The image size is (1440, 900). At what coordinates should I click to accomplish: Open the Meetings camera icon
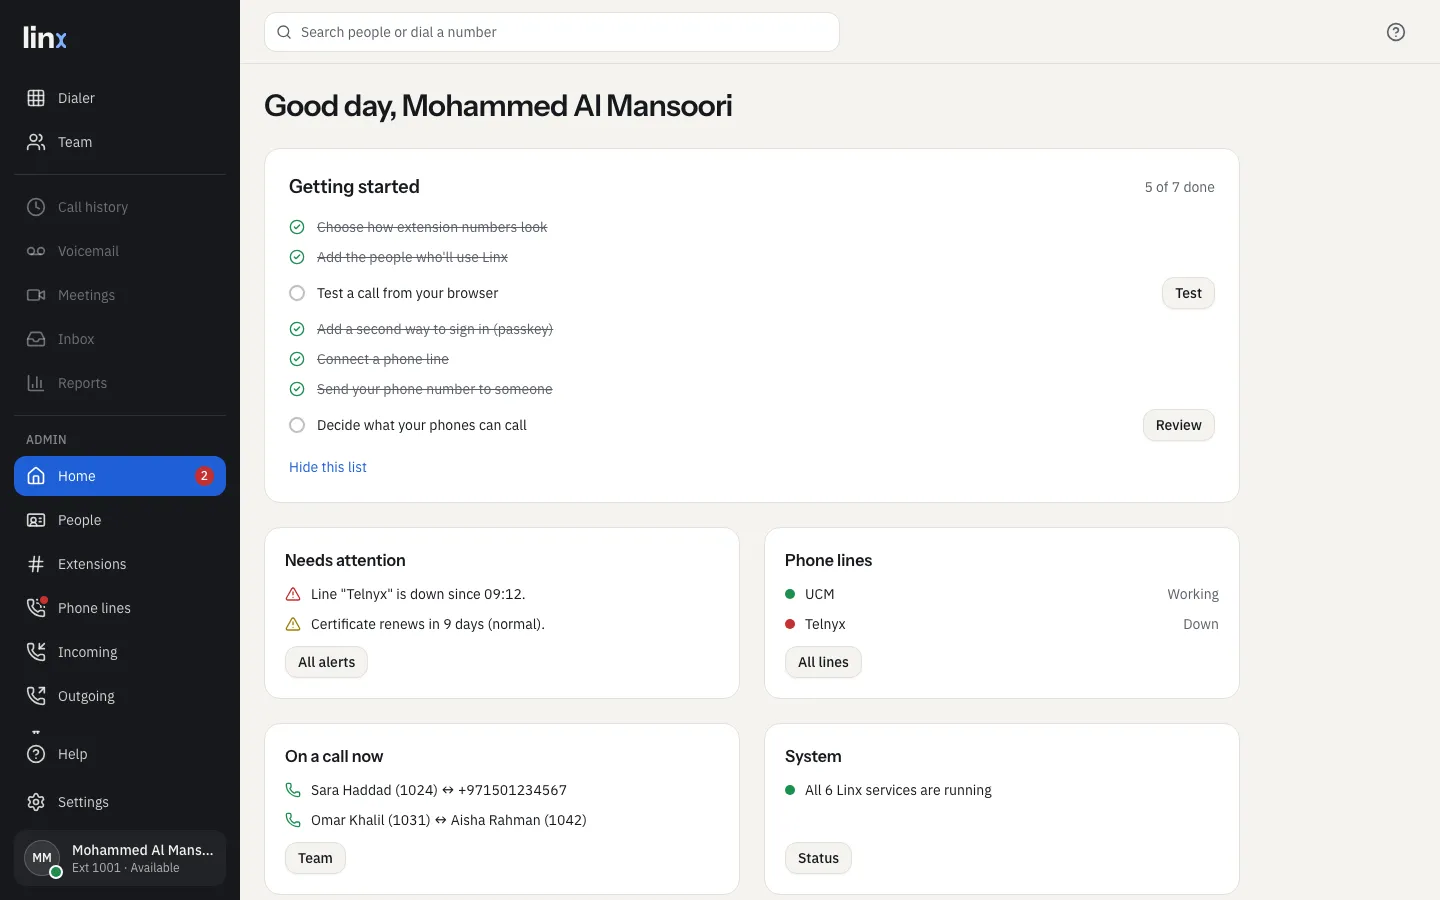coord(36,295)
